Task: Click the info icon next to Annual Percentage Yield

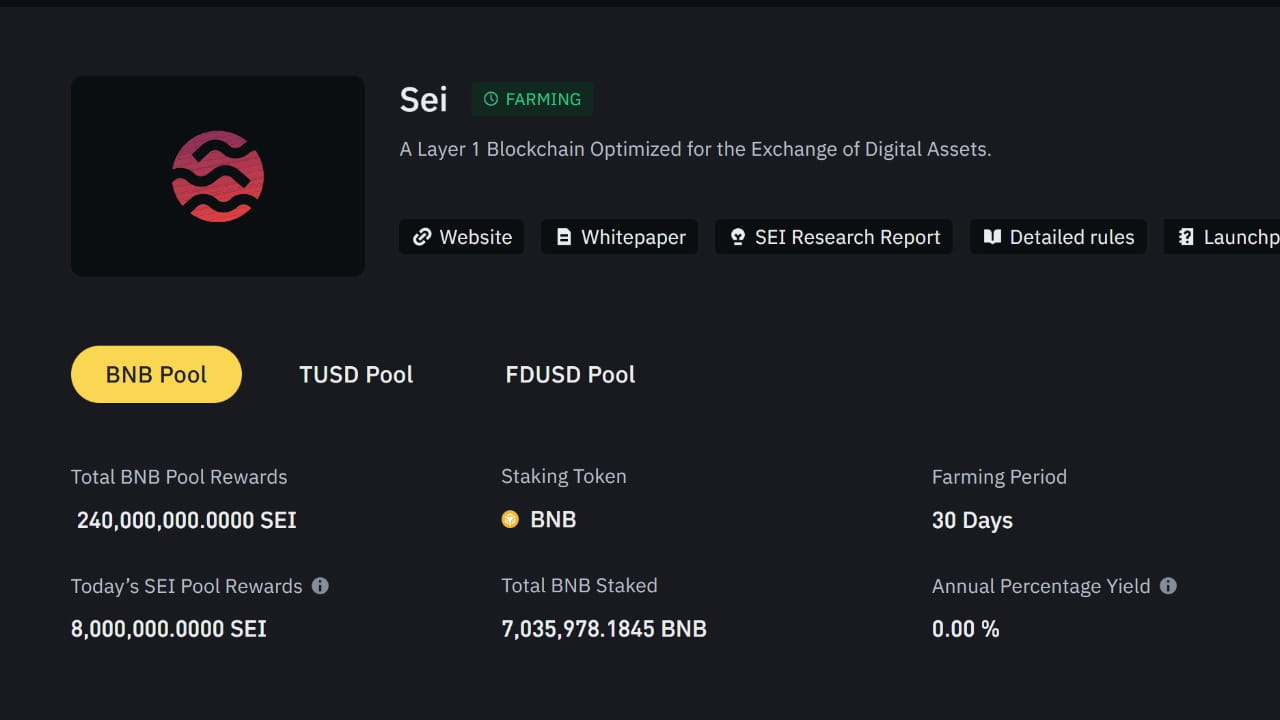Action: pyautogui.click(x=1168, y=586)
